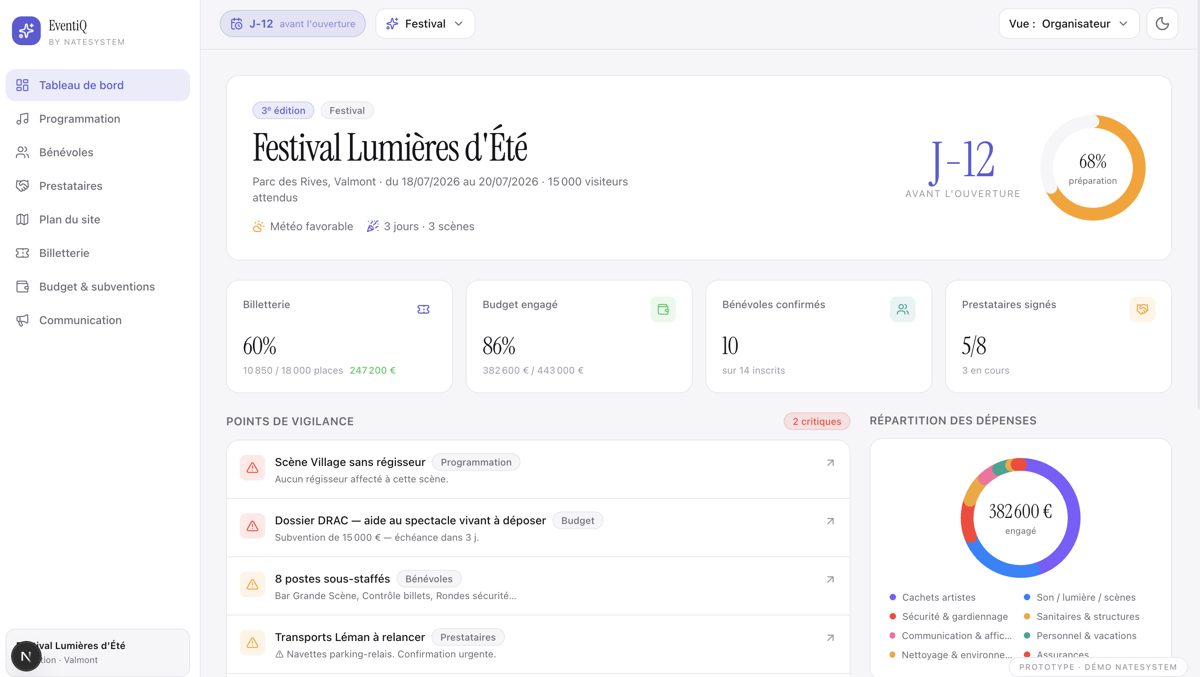Screen dimensions: 1200x677
Task: Click the Billetterie ticket icon in sidebar
Action: [x=22, y=253]
